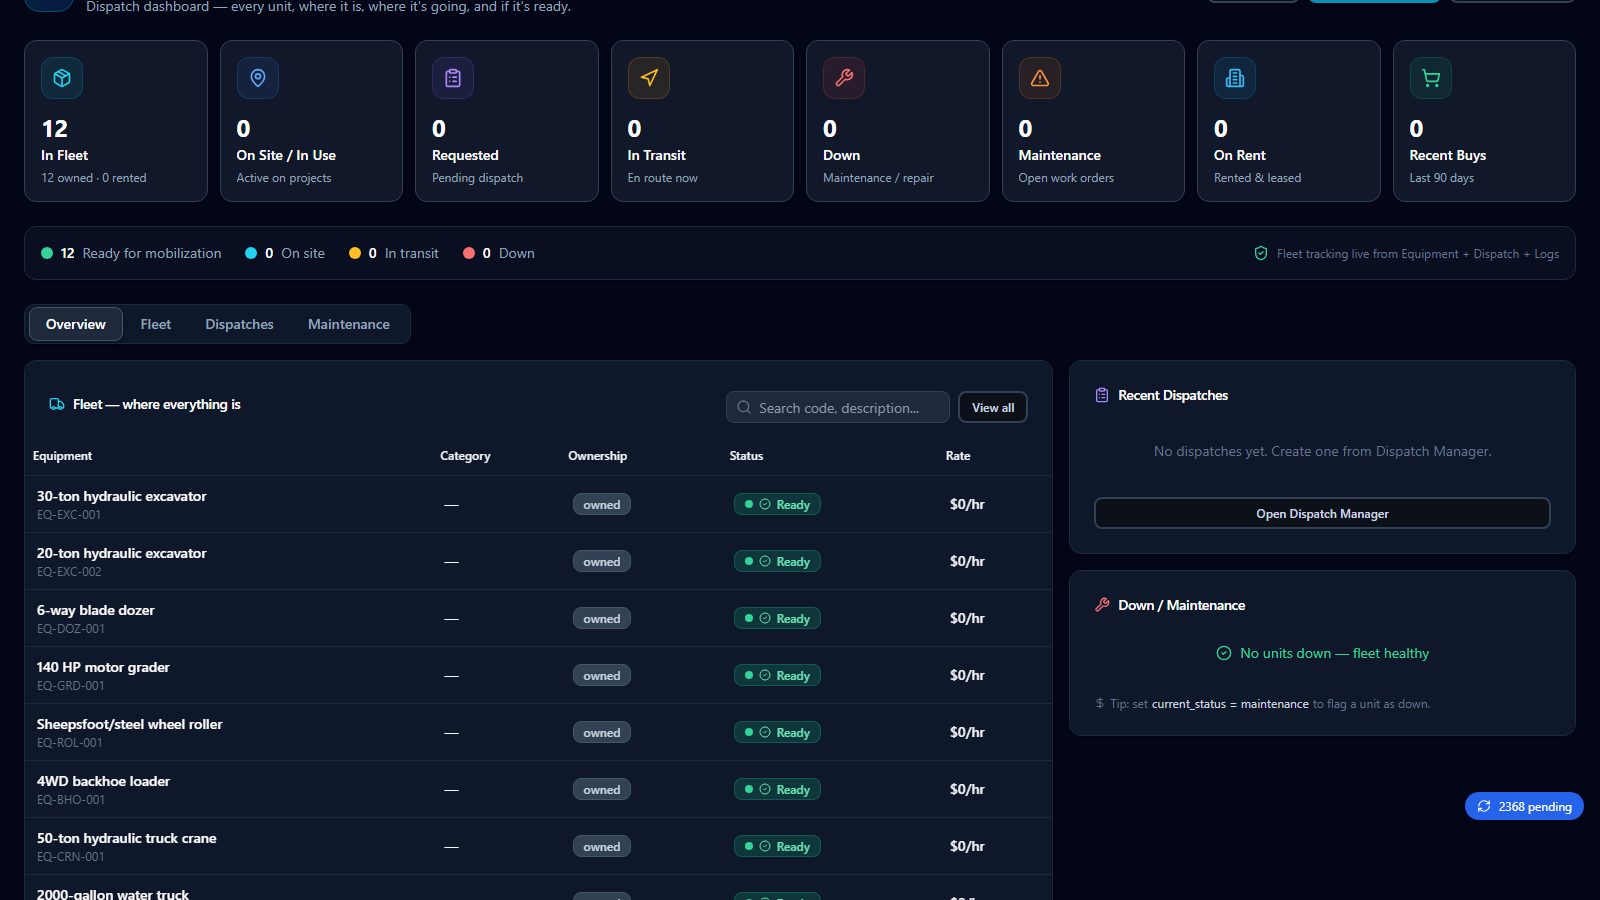
Task: Click the $0/hr rate for EQ-ROL-001
Action: tap(967, 732)
